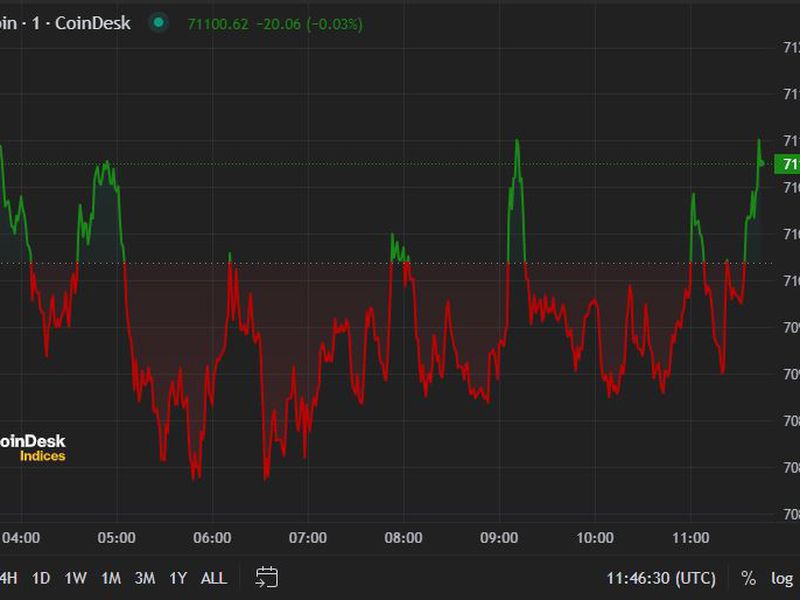The width and height of the screenshot is (800, 600).
Task: Click the green market status dot
Action: 158,23
